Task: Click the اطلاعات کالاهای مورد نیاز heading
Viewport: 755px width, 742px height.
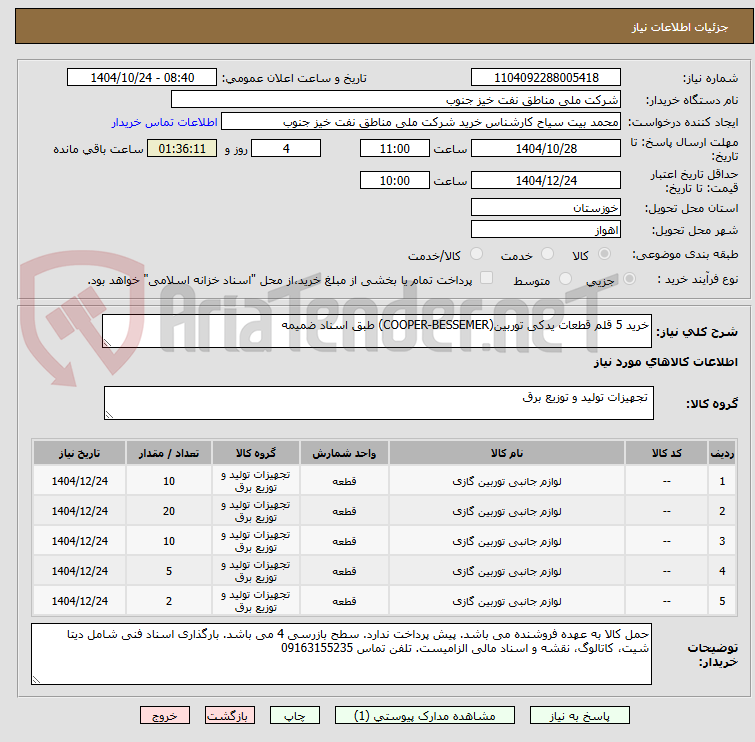Action: point(665,362)
